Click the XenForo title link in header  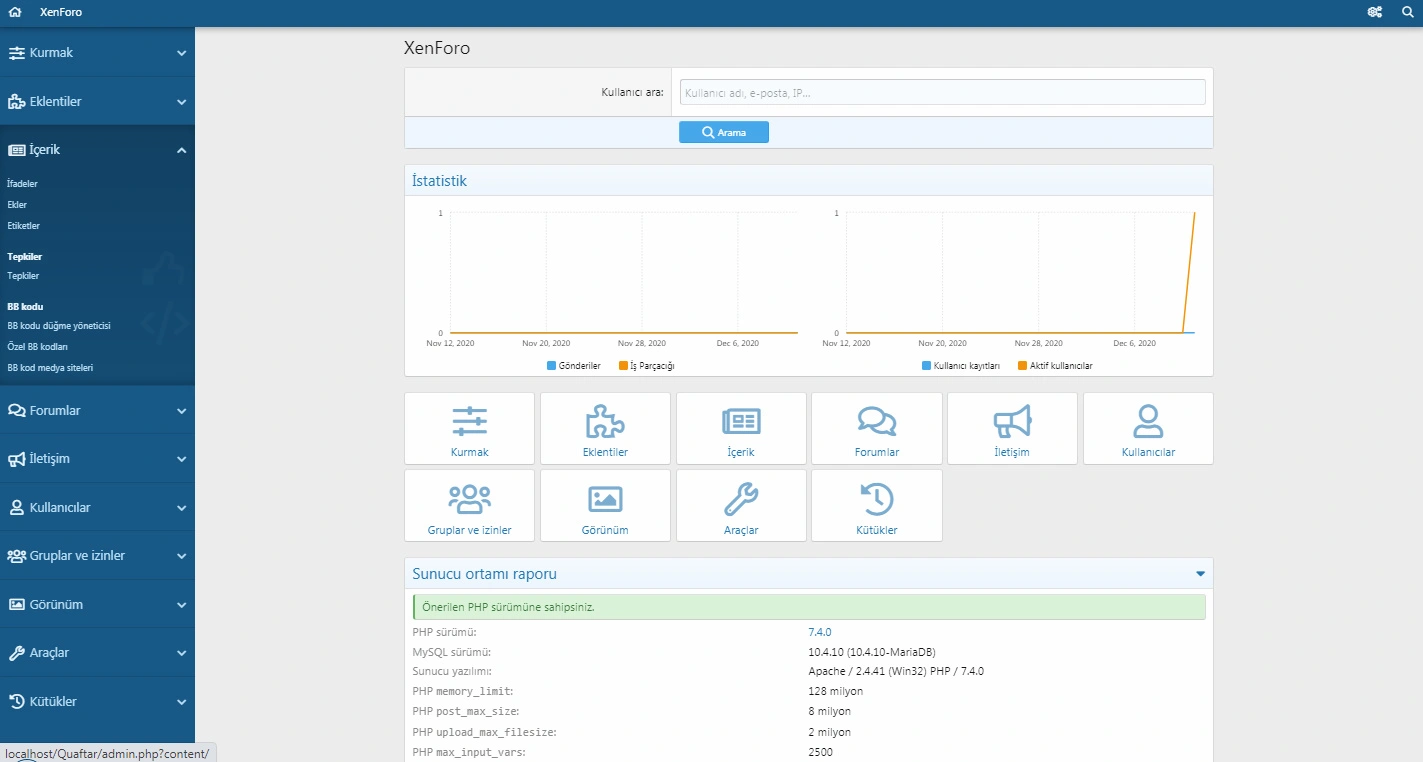pos(61,12)
